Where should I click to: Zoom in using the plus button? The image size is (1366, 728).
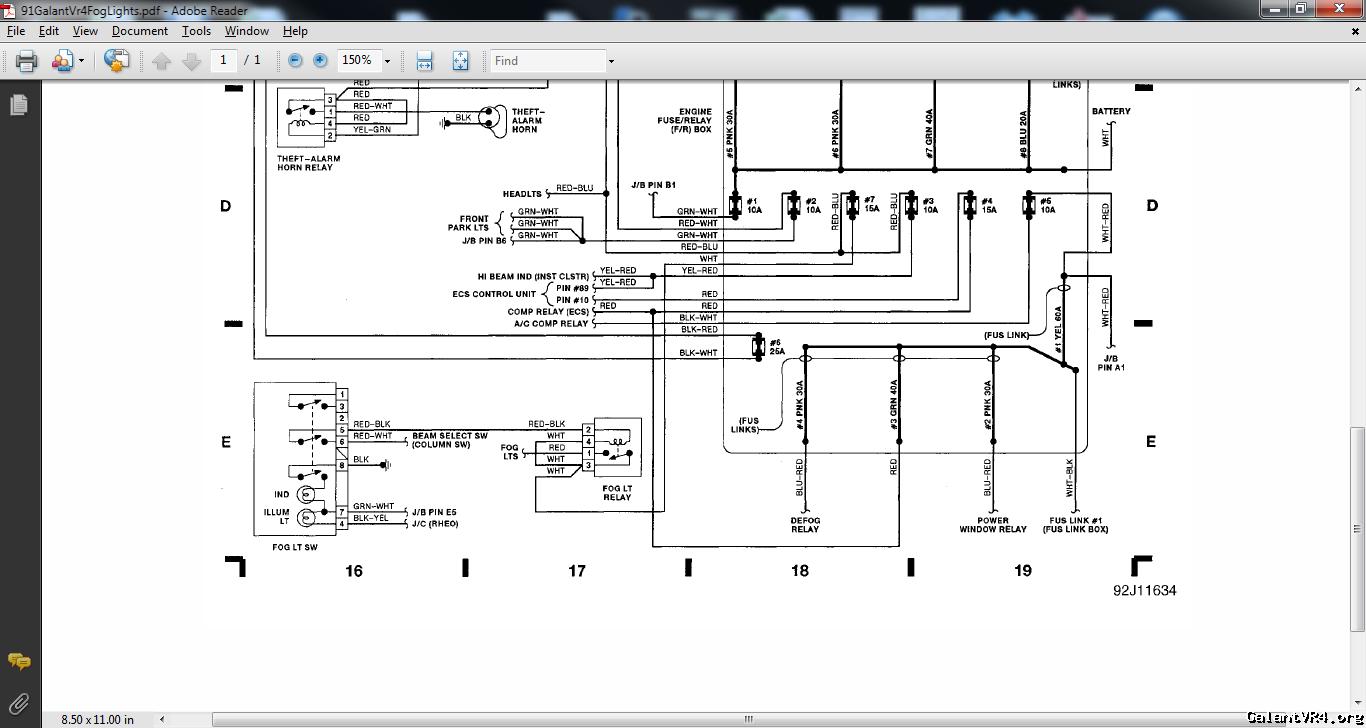click(x=320, y=61)
